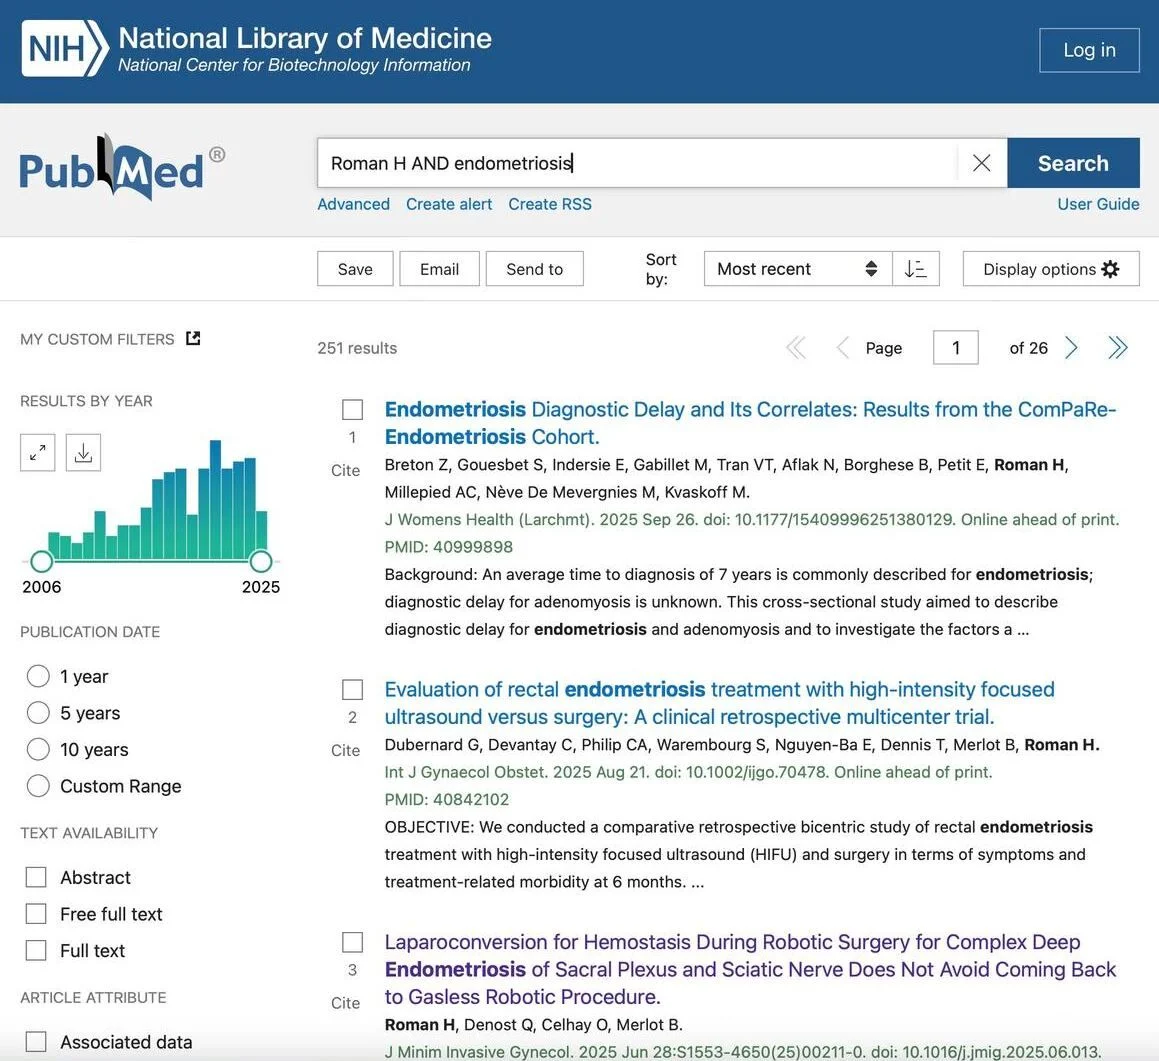The image size is (1159, 1061).
Task: Click the NIH logo
Action: click(64, 49)
